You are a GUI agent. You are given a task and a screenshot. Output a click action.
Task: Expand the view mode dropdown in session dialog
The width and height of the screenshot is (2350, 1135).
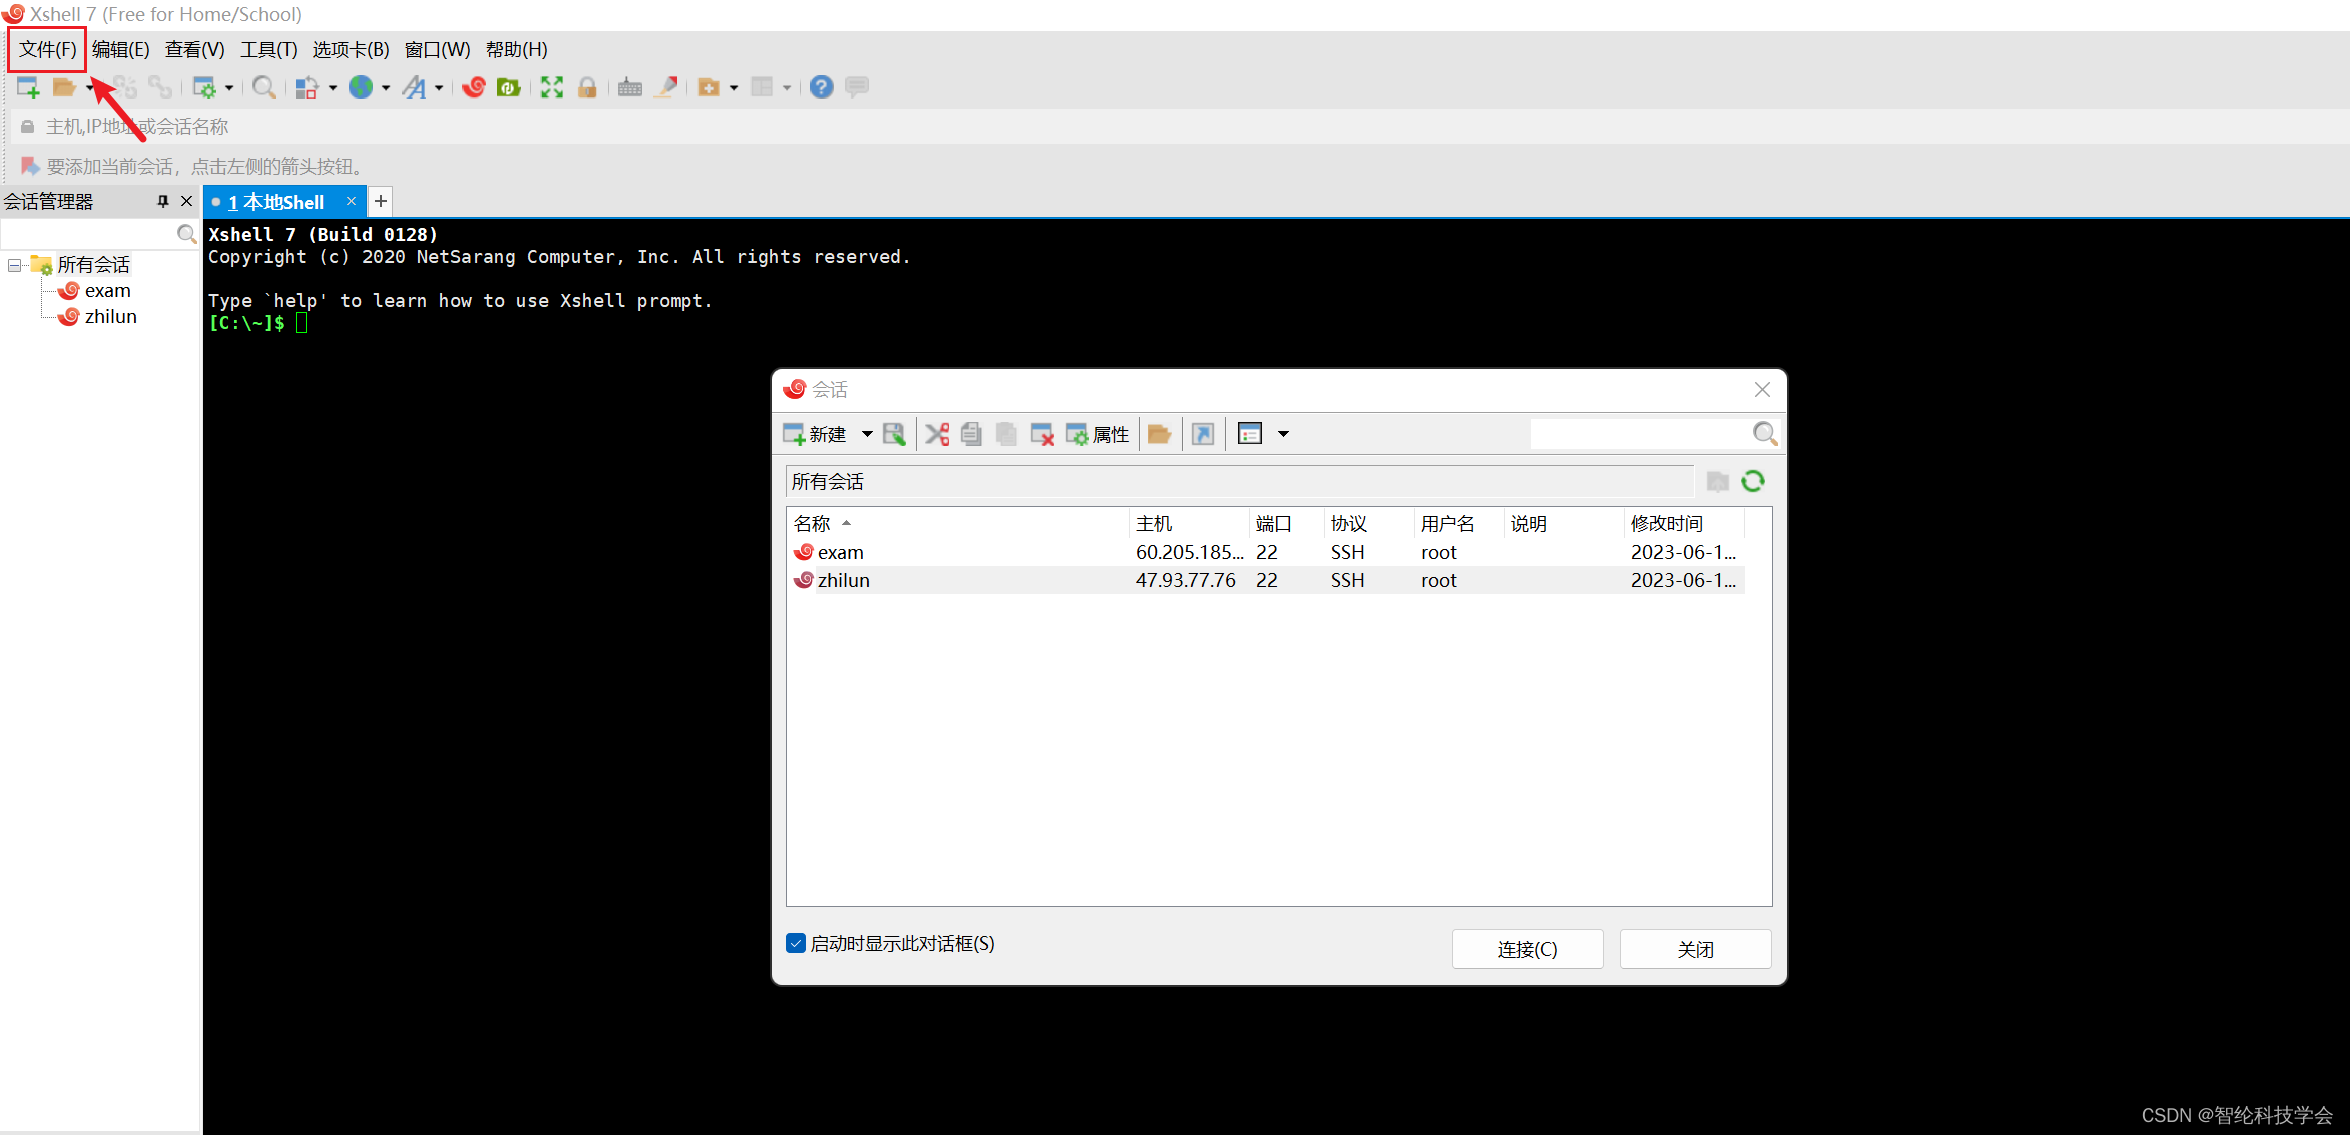point(1283,434)
